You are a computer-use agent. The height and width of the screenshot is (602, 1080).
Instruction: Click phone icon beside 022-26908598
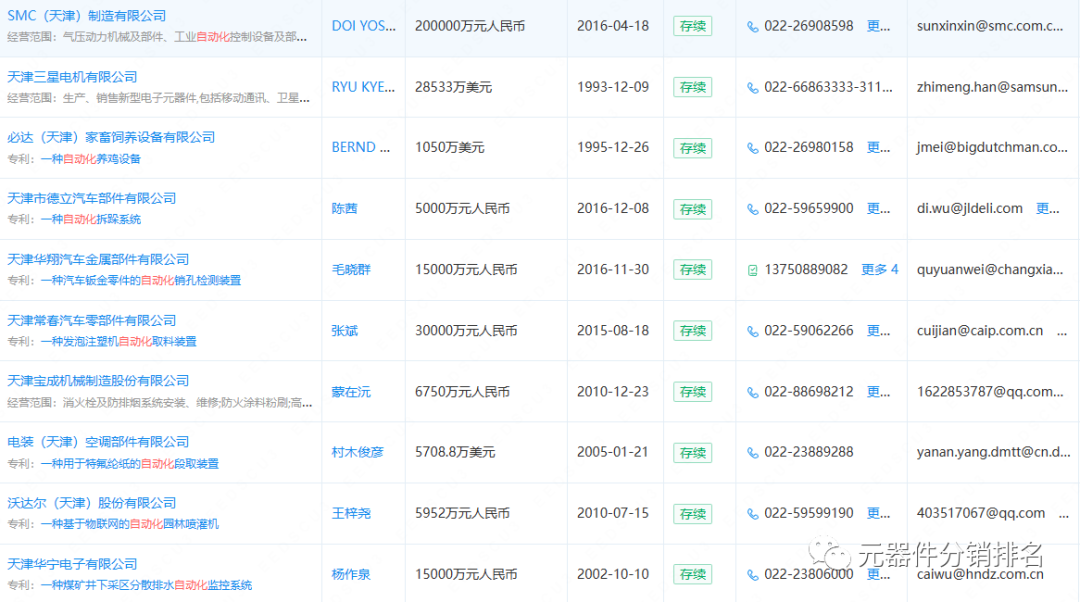coord(753,27)
